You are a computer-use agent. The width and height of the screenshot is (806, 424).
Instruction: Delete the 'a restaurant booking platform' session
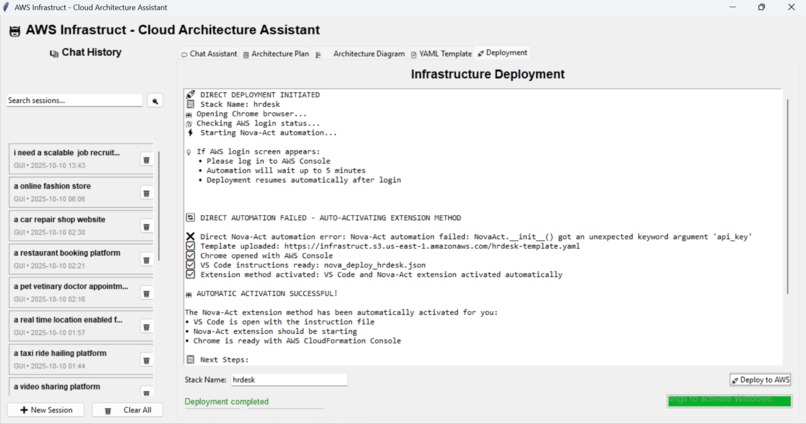146,260
